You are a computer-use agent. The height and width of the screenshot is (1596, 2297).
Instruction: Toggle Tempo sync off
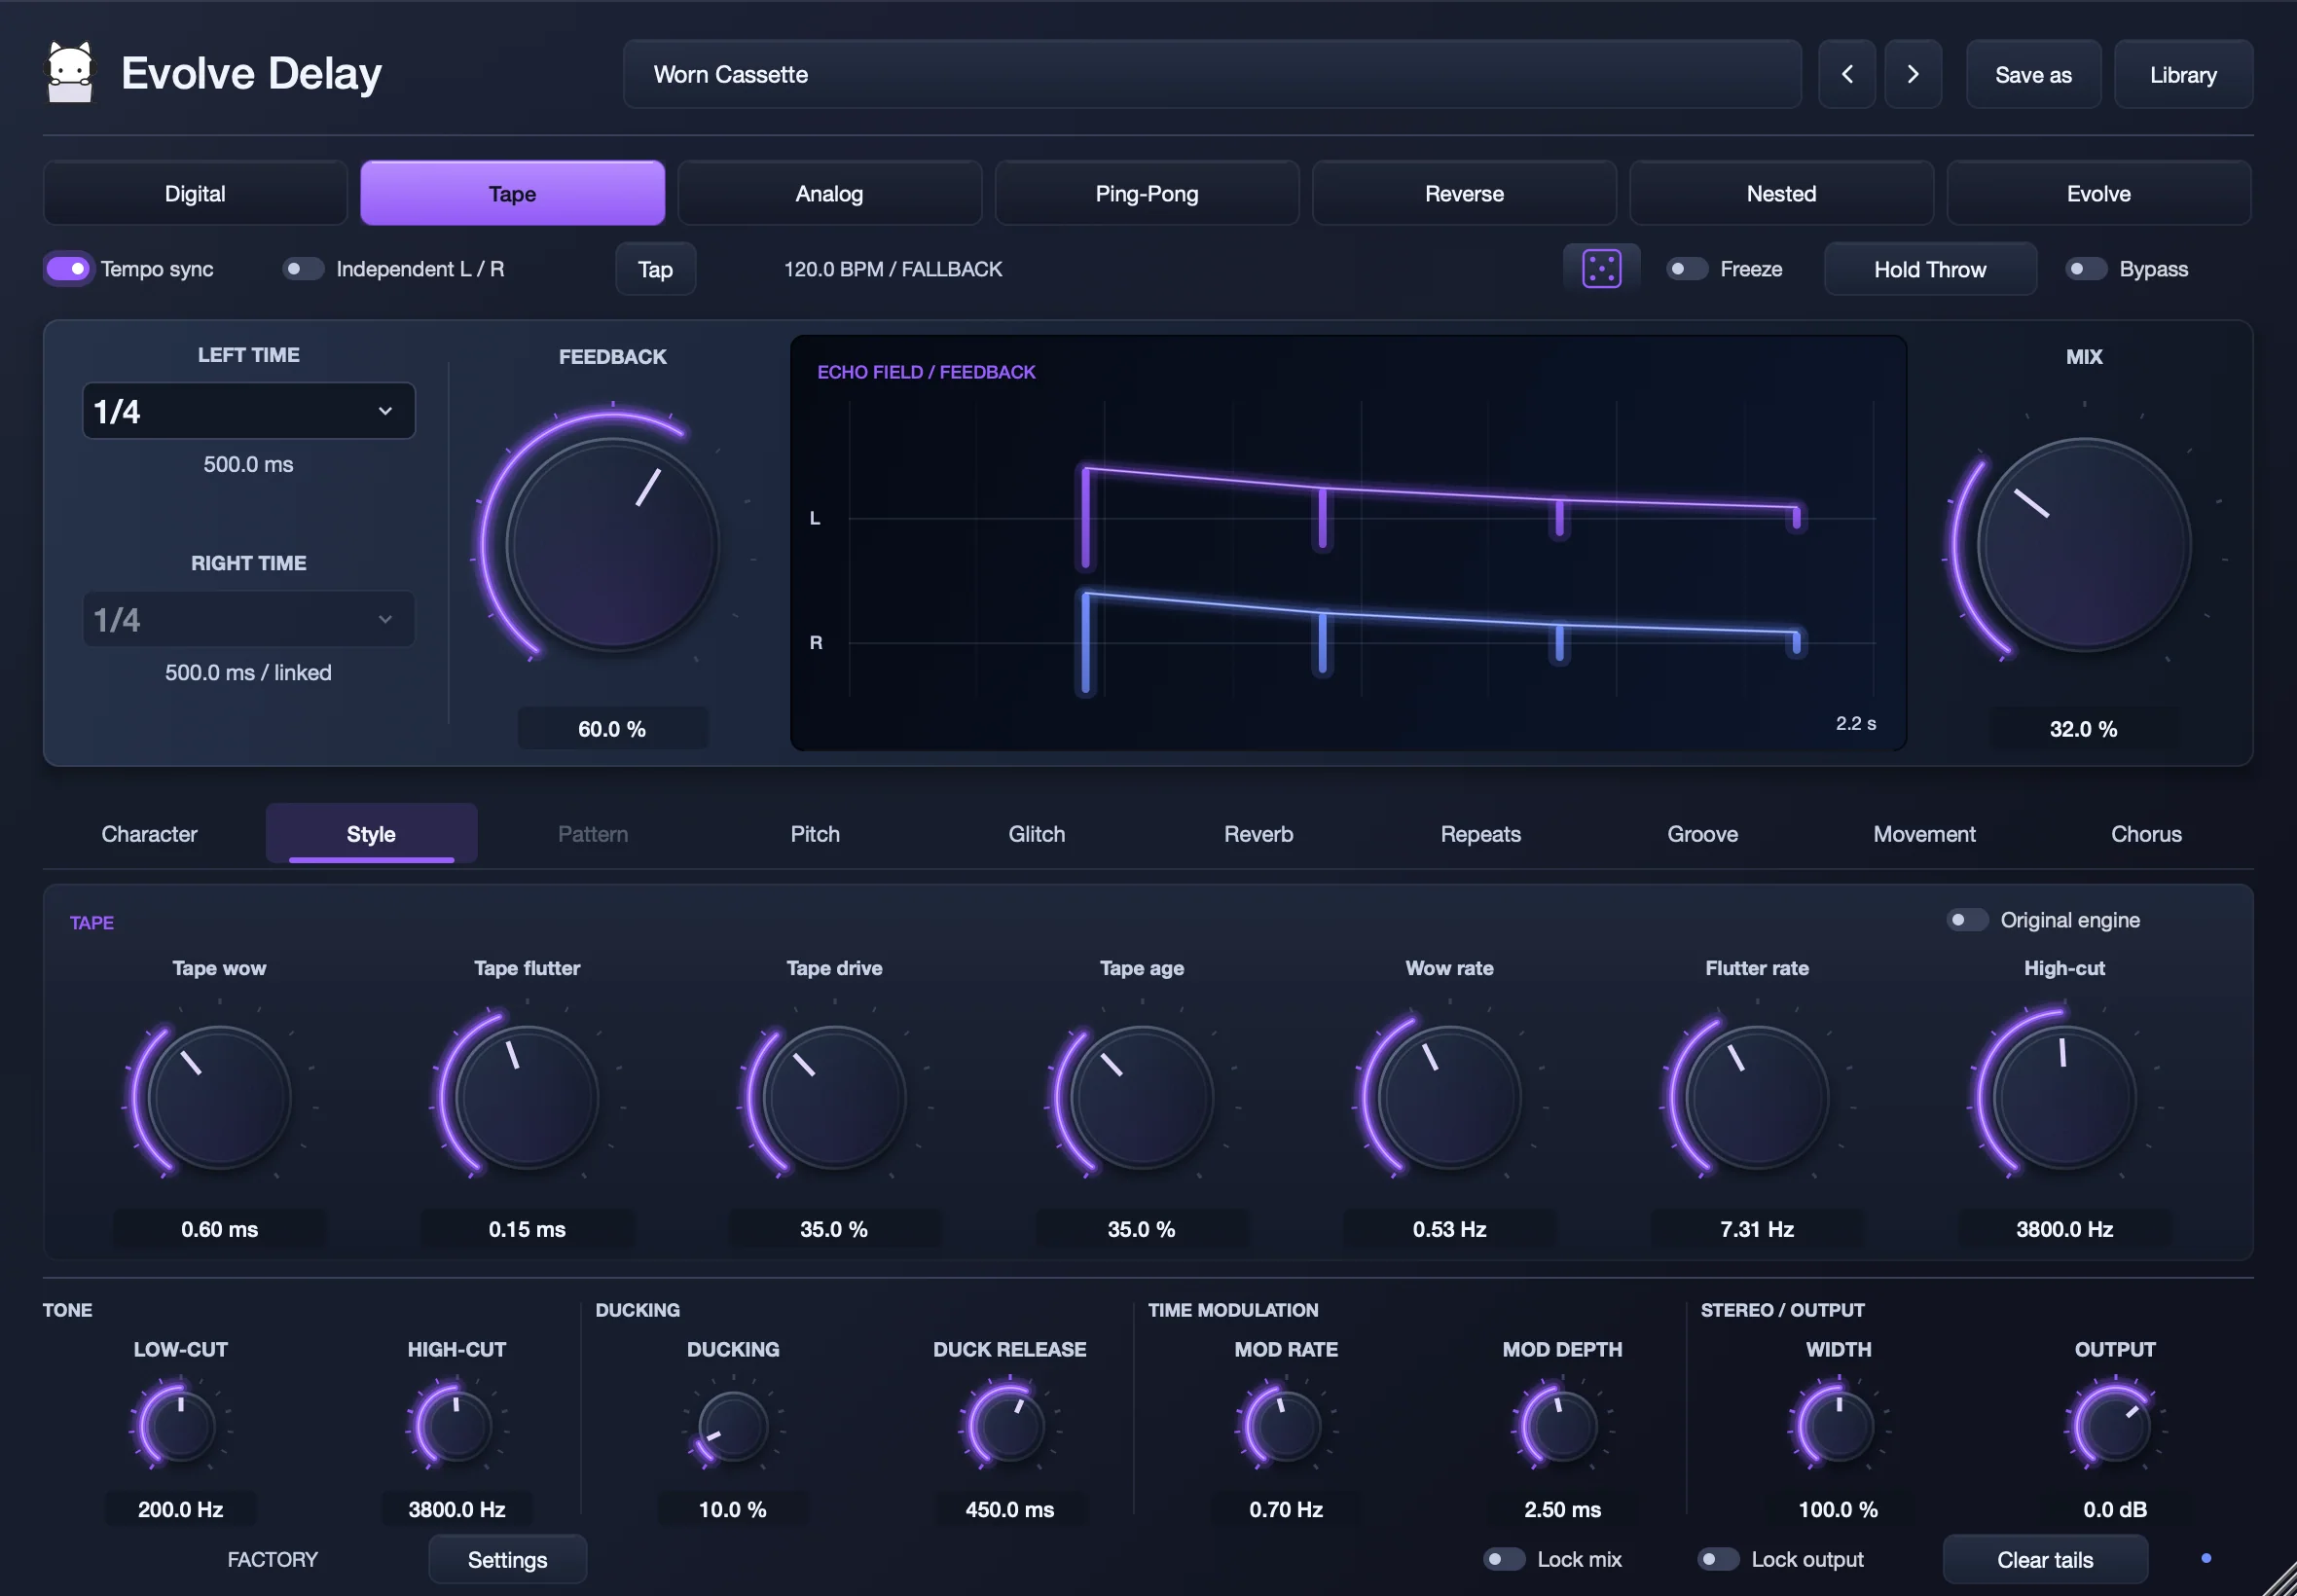pyautogui.click(x=68, y=268)
